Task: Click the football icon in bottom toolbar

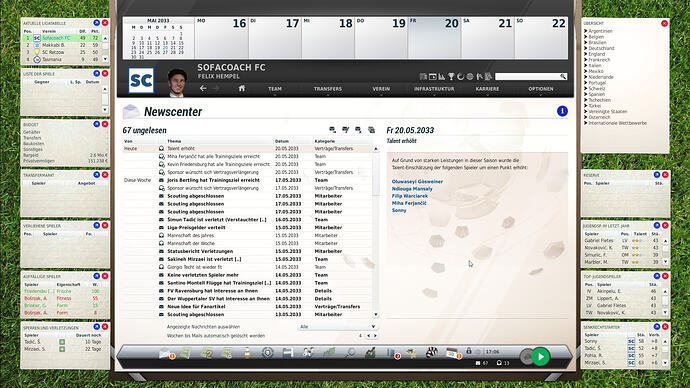Action: click(x=432, y=352)
